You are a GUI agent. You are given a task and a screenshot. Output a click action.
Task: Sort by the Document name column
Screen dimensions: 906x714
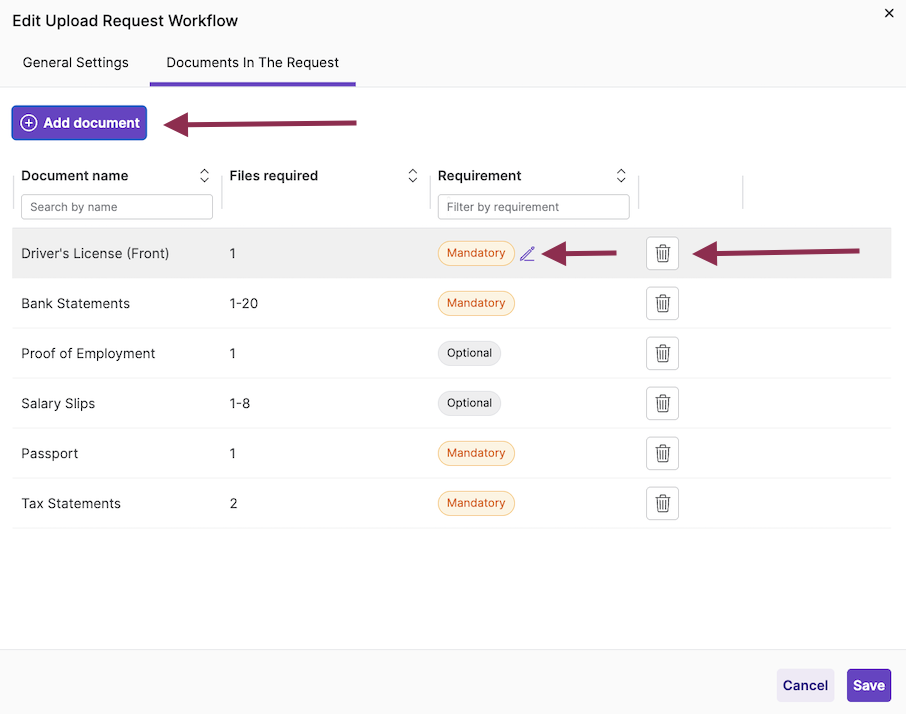(204, 175)
